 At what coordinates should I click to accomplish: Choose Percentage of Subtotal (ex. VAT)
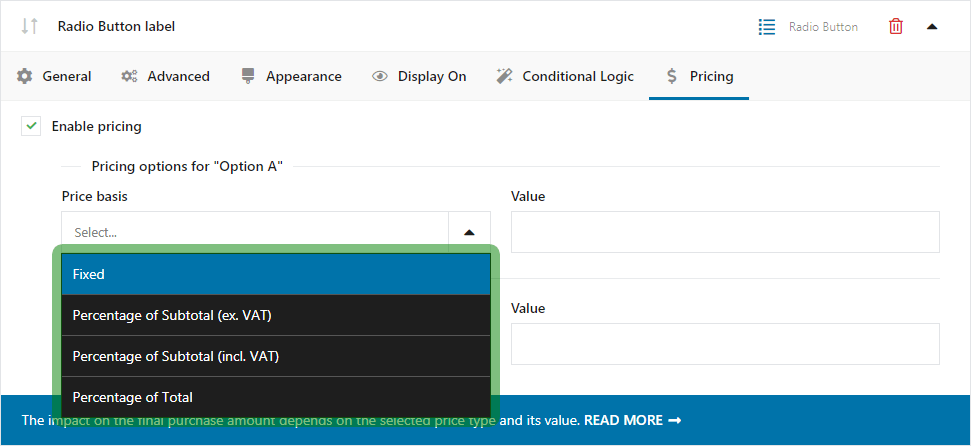click(276, 315)
